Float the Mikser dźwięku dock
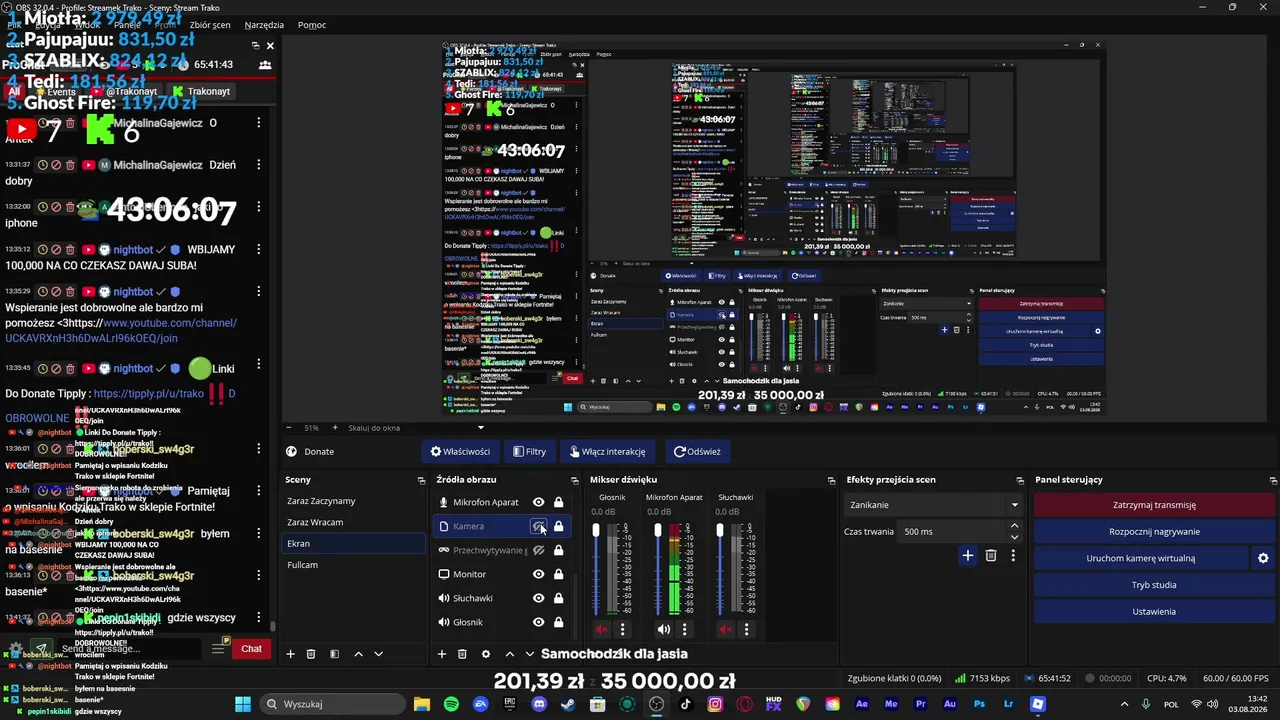The height and width of the screenshot is (720, 1280). [x=831, y=480]
